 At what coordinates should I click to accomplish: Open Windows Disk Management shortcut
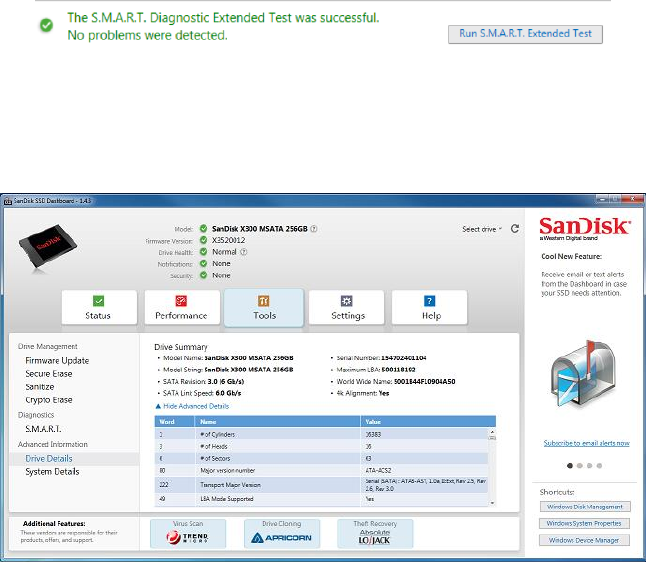pos(585,507)
